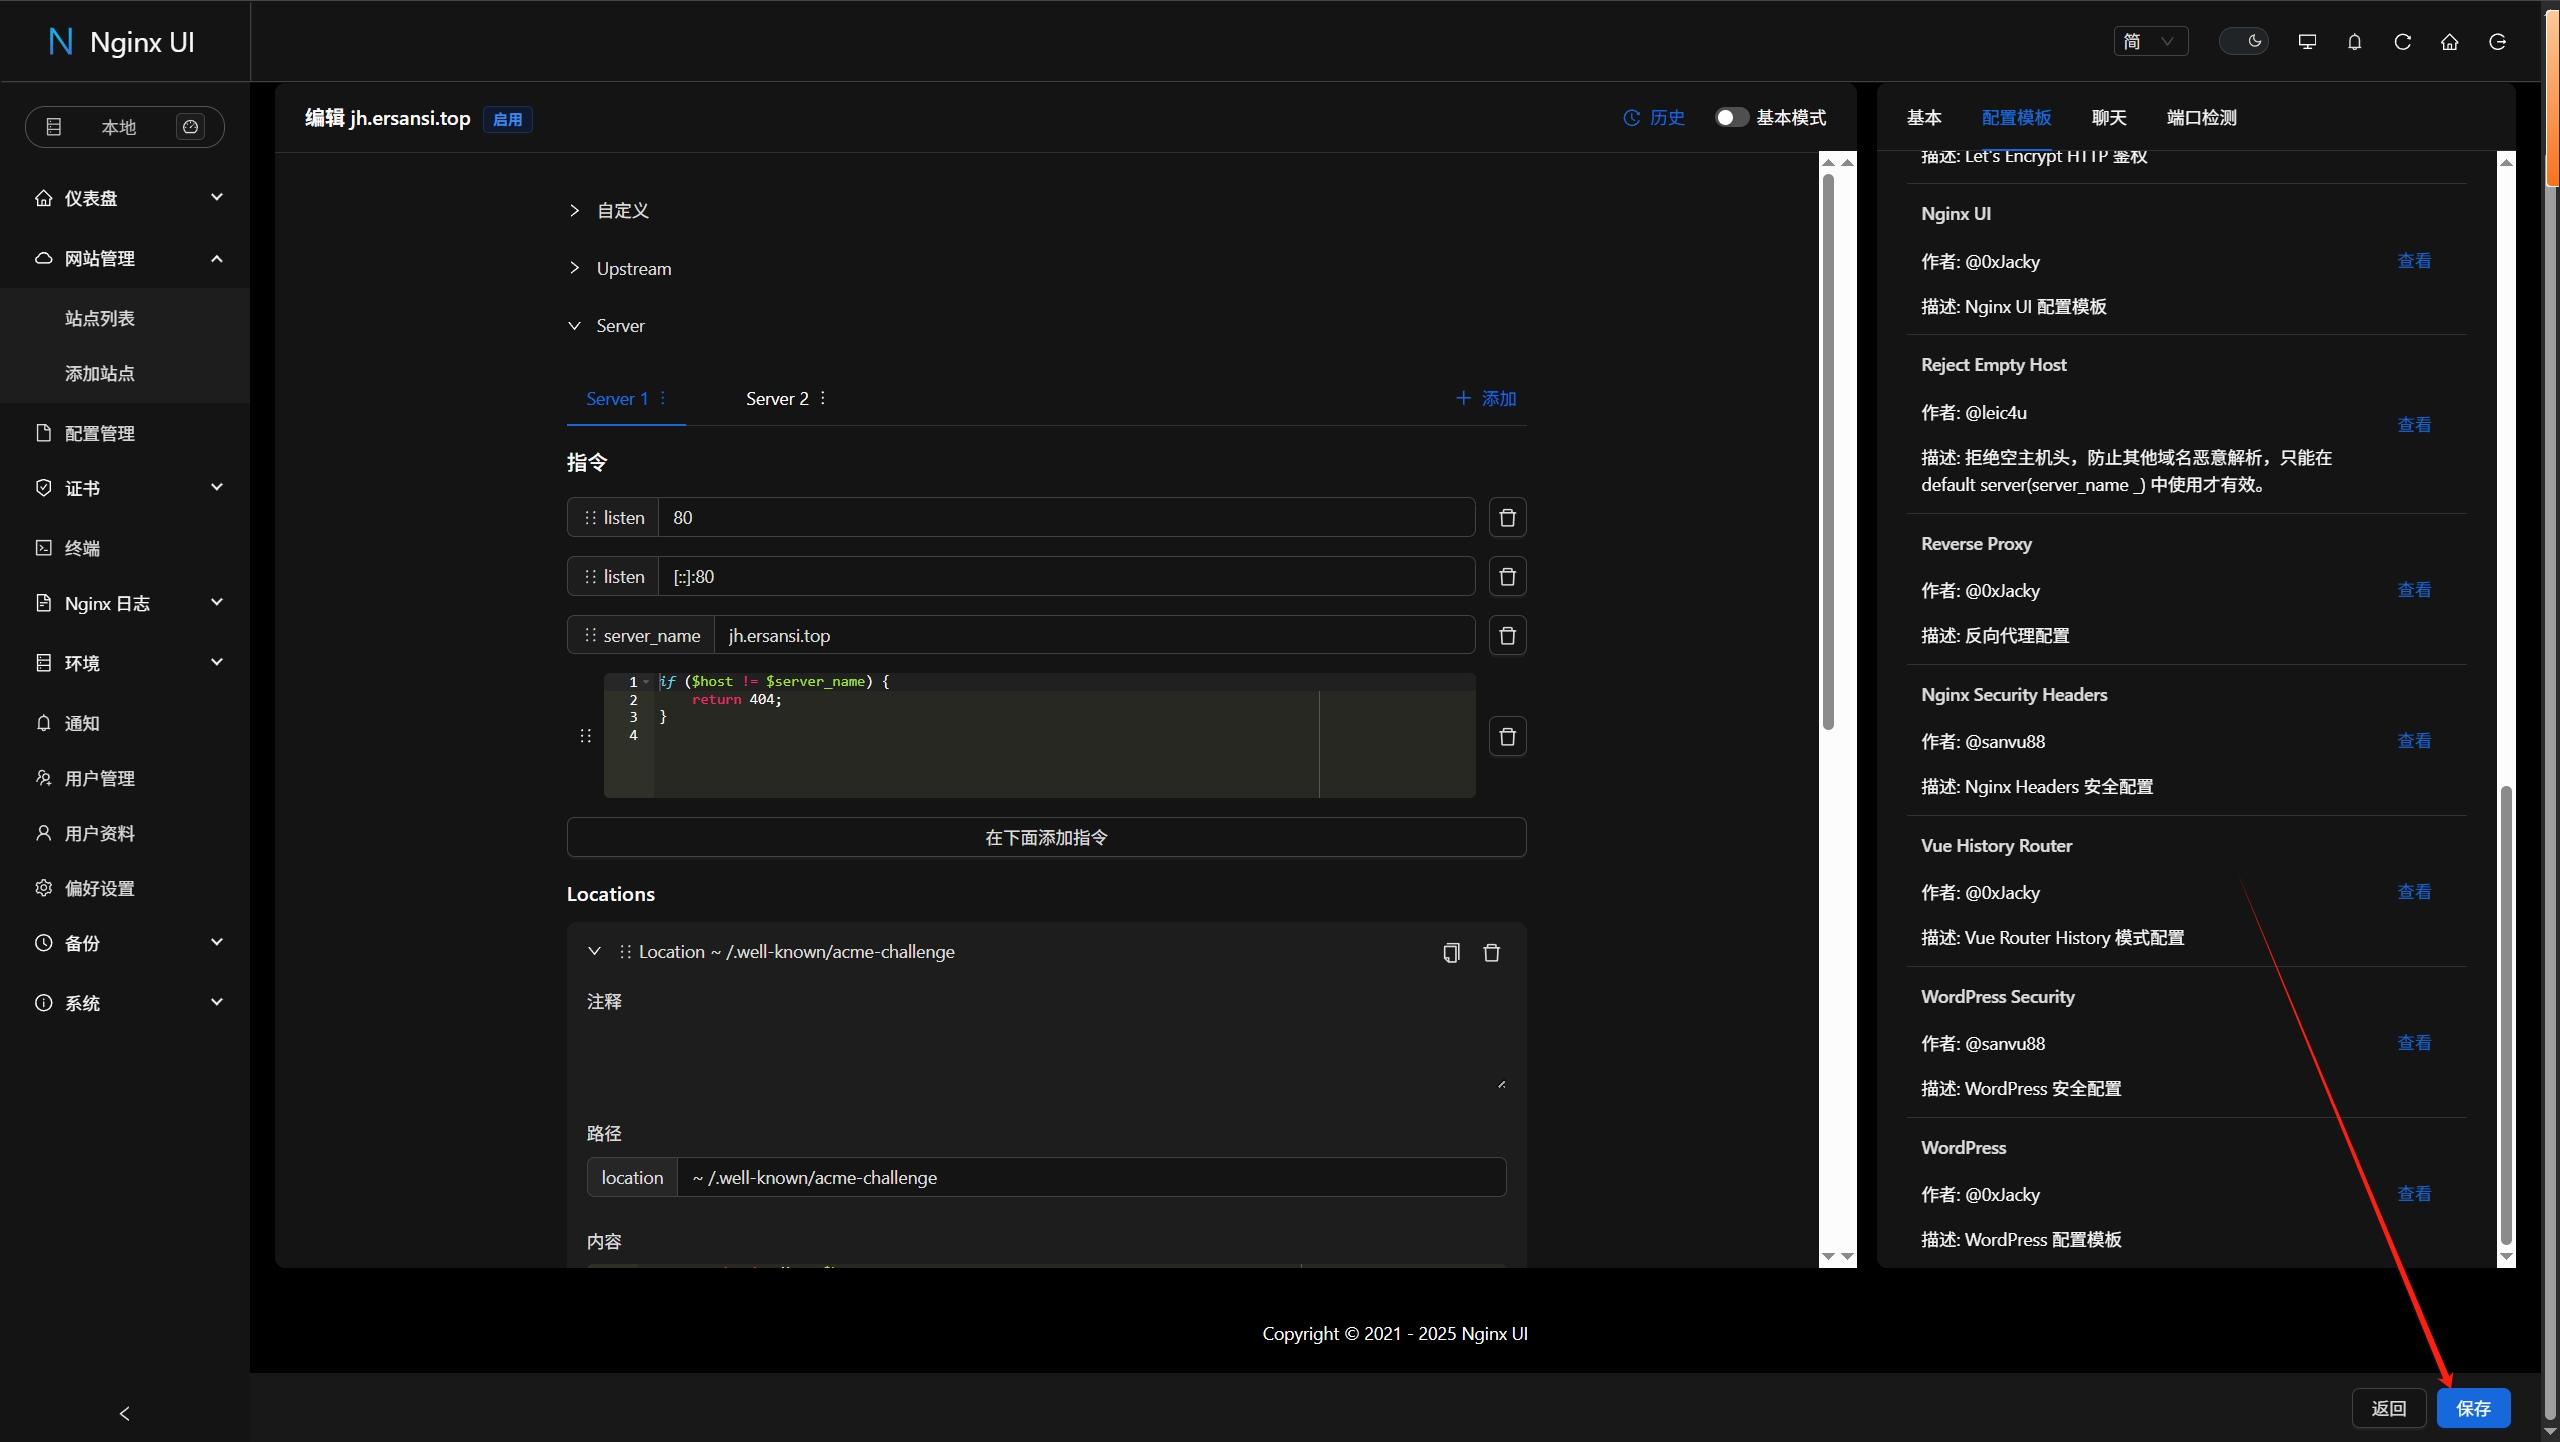Open 历史 history link
The height and width of the screenshot is (1442, 2560).
coord(1654,118)
